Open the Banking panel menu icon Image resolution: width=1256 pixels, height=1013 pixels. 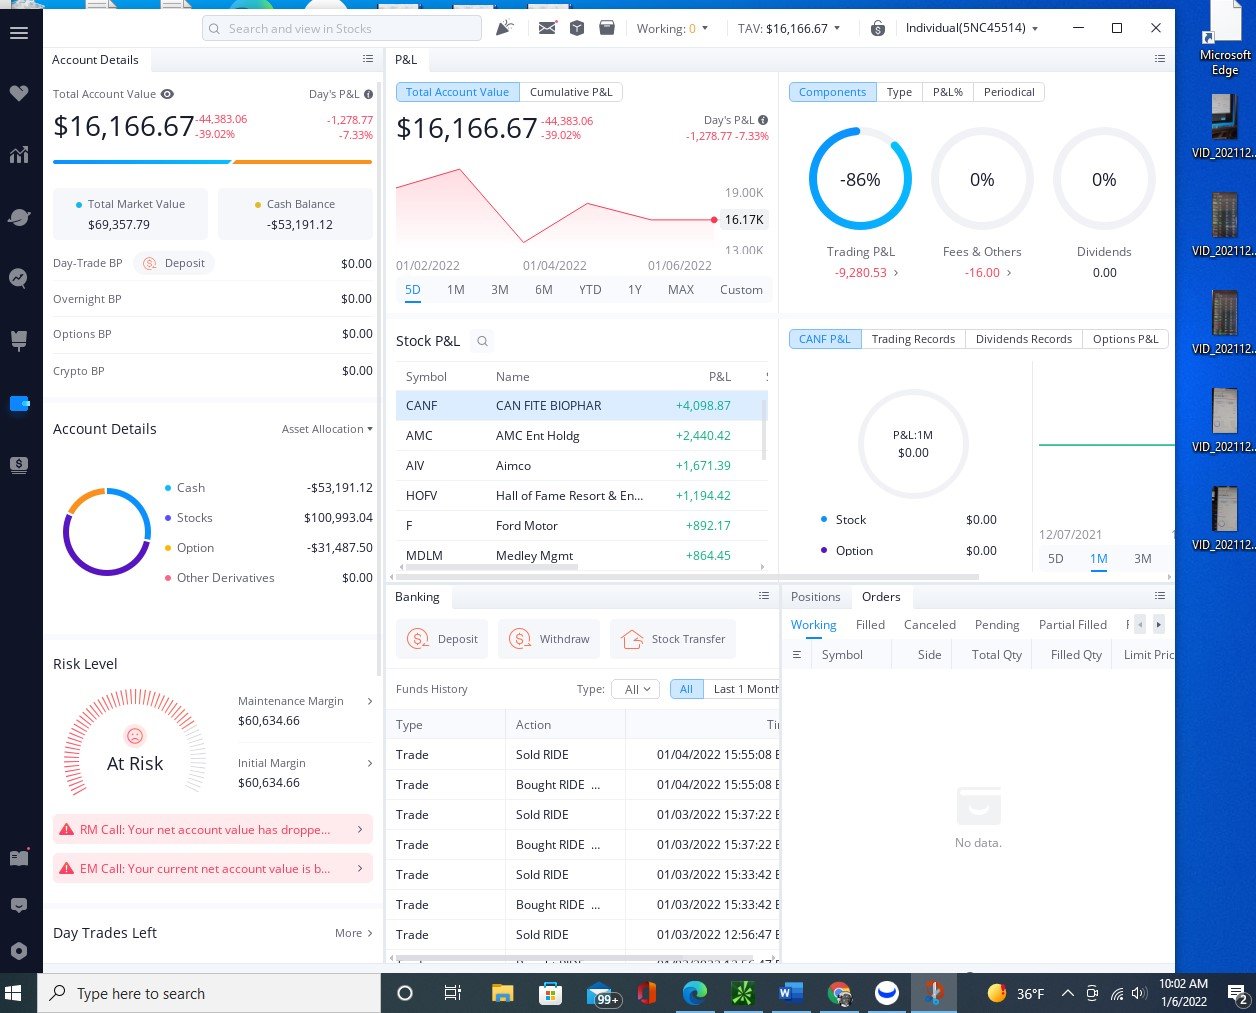[764, 596]
